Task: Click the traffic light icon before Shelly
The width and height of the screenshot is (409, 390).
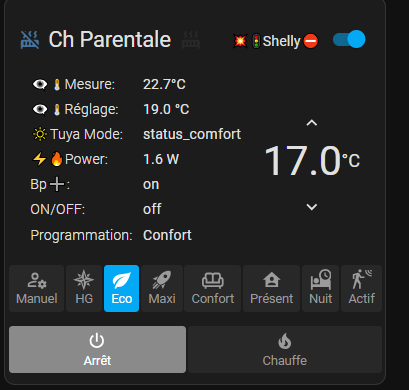Action: coord(256,41)
